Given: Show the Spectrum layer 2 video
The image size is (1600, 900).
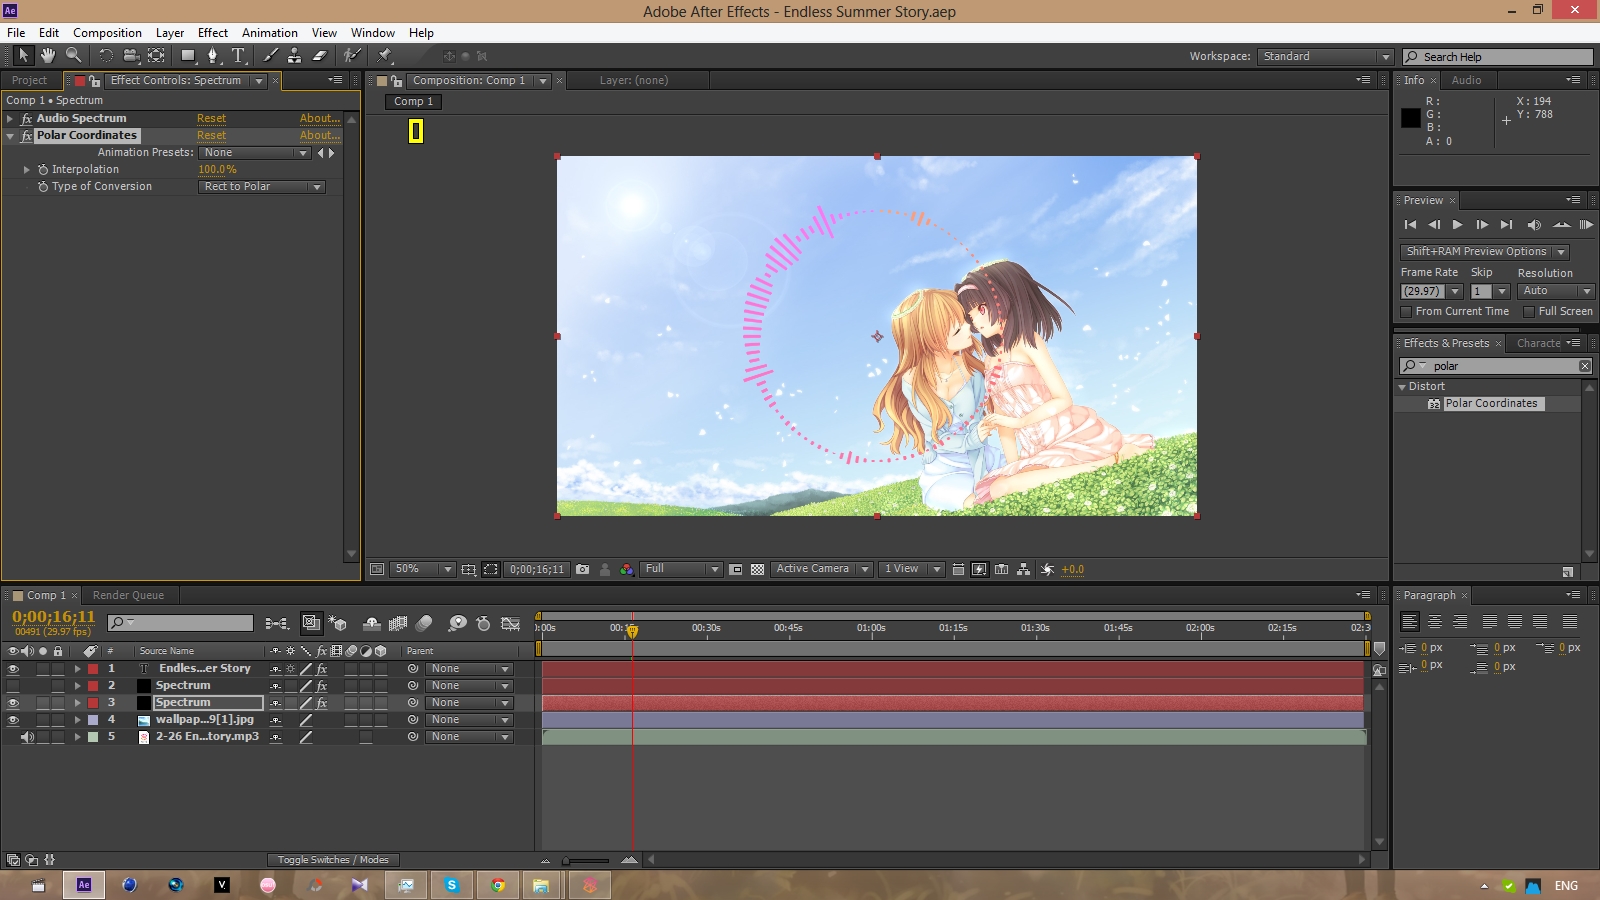Looking at the screenshot, I should click(x=13, y=686).
